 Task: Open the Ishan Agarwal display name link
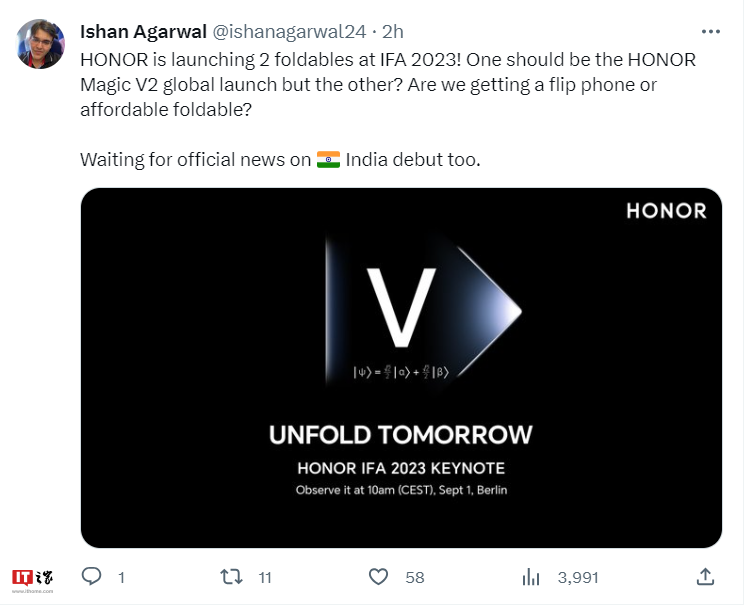(143, 32)
